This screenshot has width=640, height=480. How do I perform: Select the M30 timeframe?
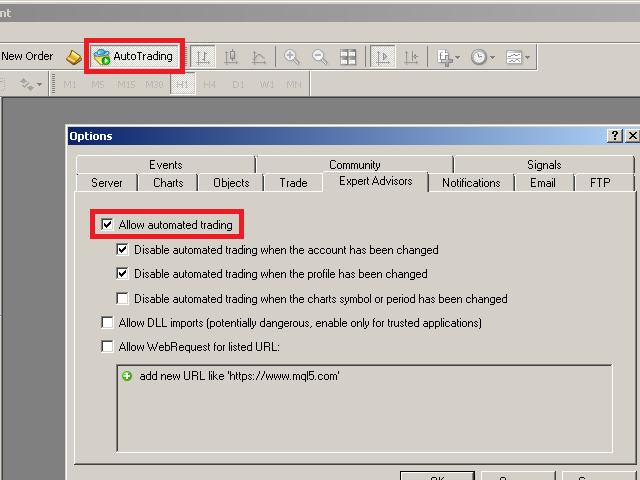pyautogui.click(x=154, y=84)
